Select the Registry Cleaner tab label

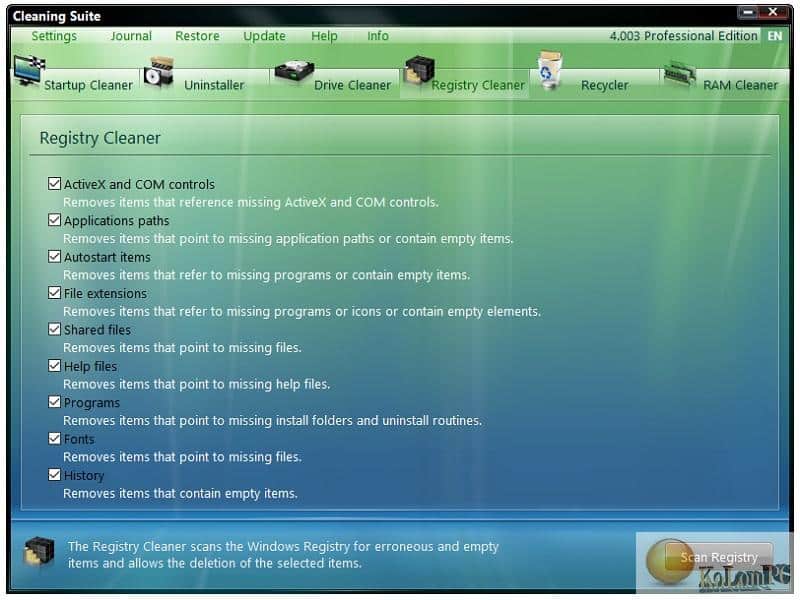478,85
